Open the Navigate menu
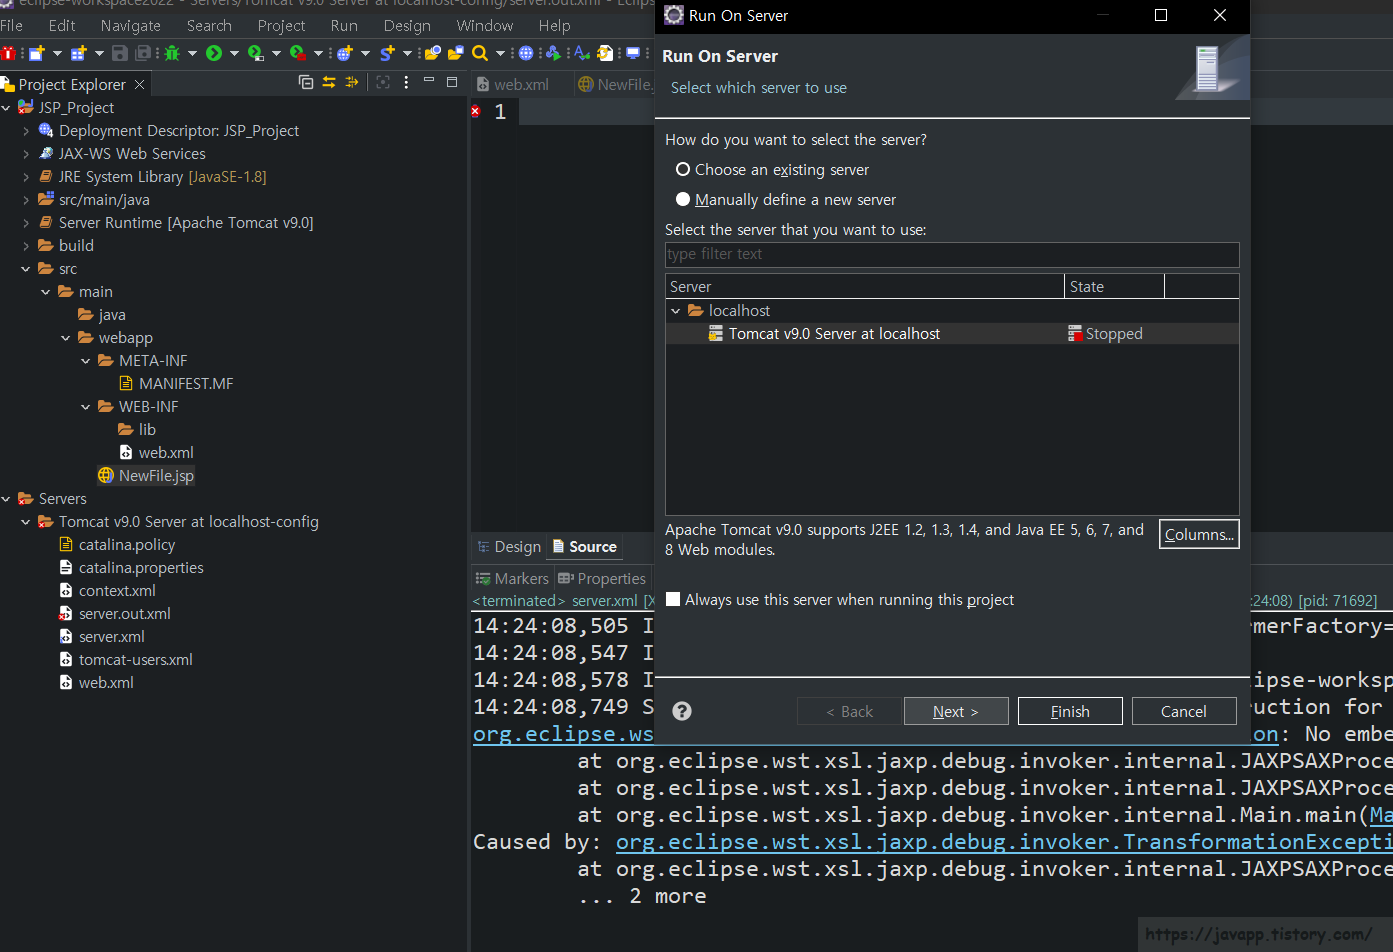The width and height of the screenshot is (1393, 952). [131, 25]
